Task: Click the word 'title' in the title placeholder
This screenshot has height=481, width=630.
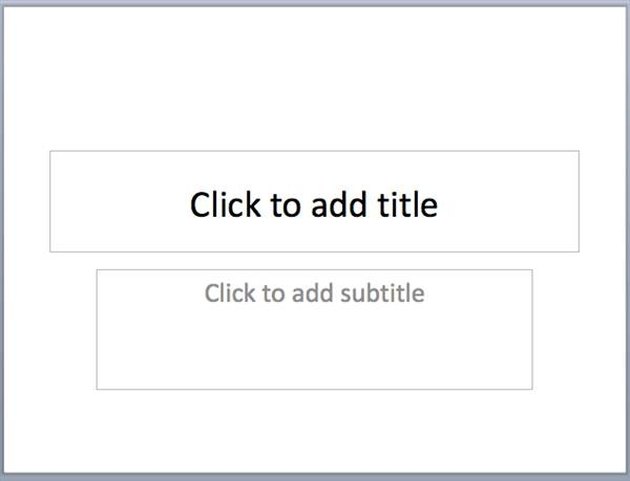Action: point(408,205)
